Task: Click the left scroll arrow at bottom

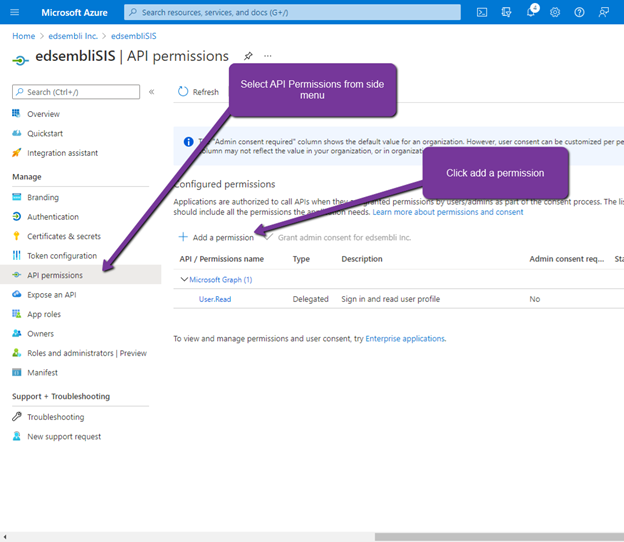Action: coord(5,537)
